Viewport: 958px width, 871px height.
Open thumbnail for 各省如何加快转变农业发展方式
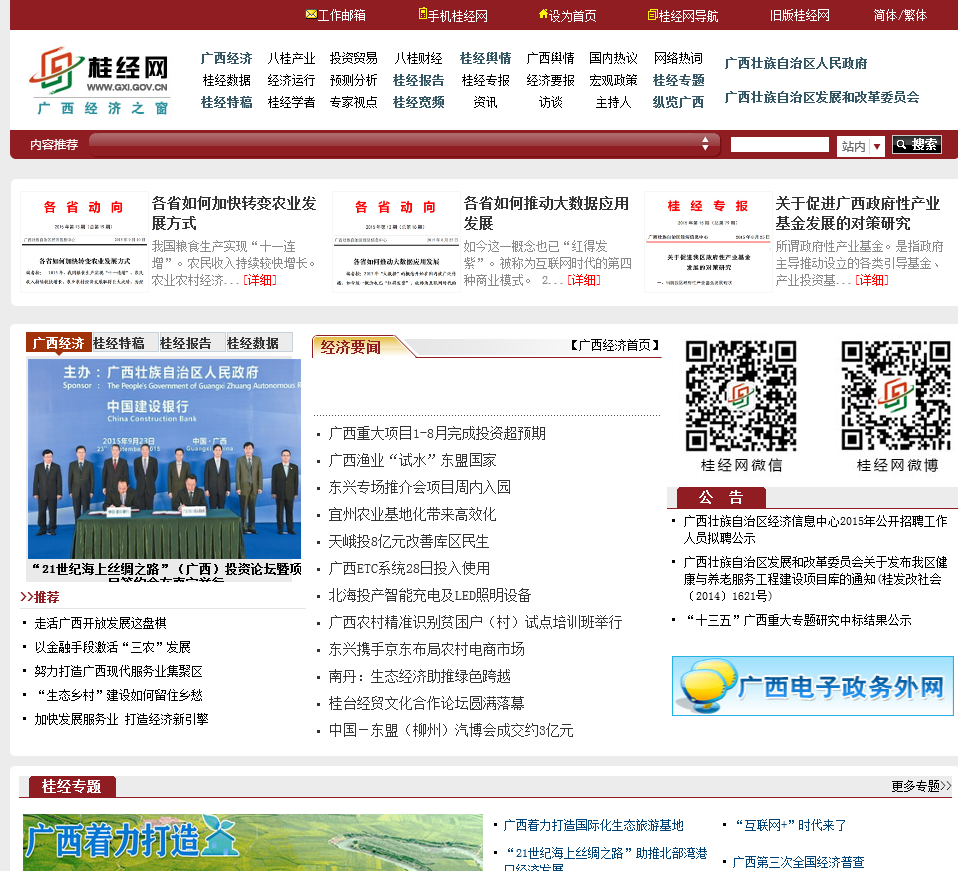point(84,242)
